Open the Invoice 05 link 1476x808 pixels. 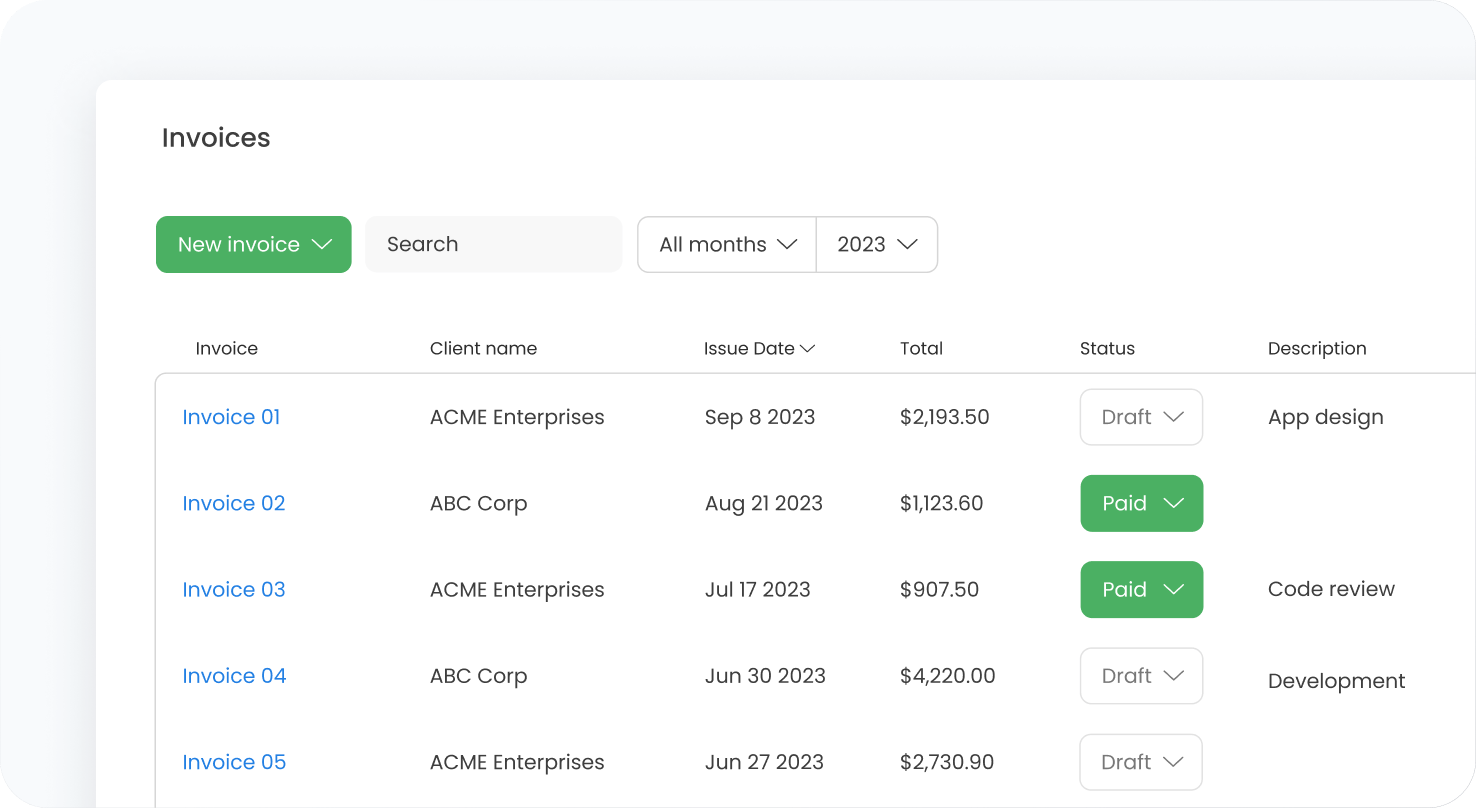(x=234, y=762)
